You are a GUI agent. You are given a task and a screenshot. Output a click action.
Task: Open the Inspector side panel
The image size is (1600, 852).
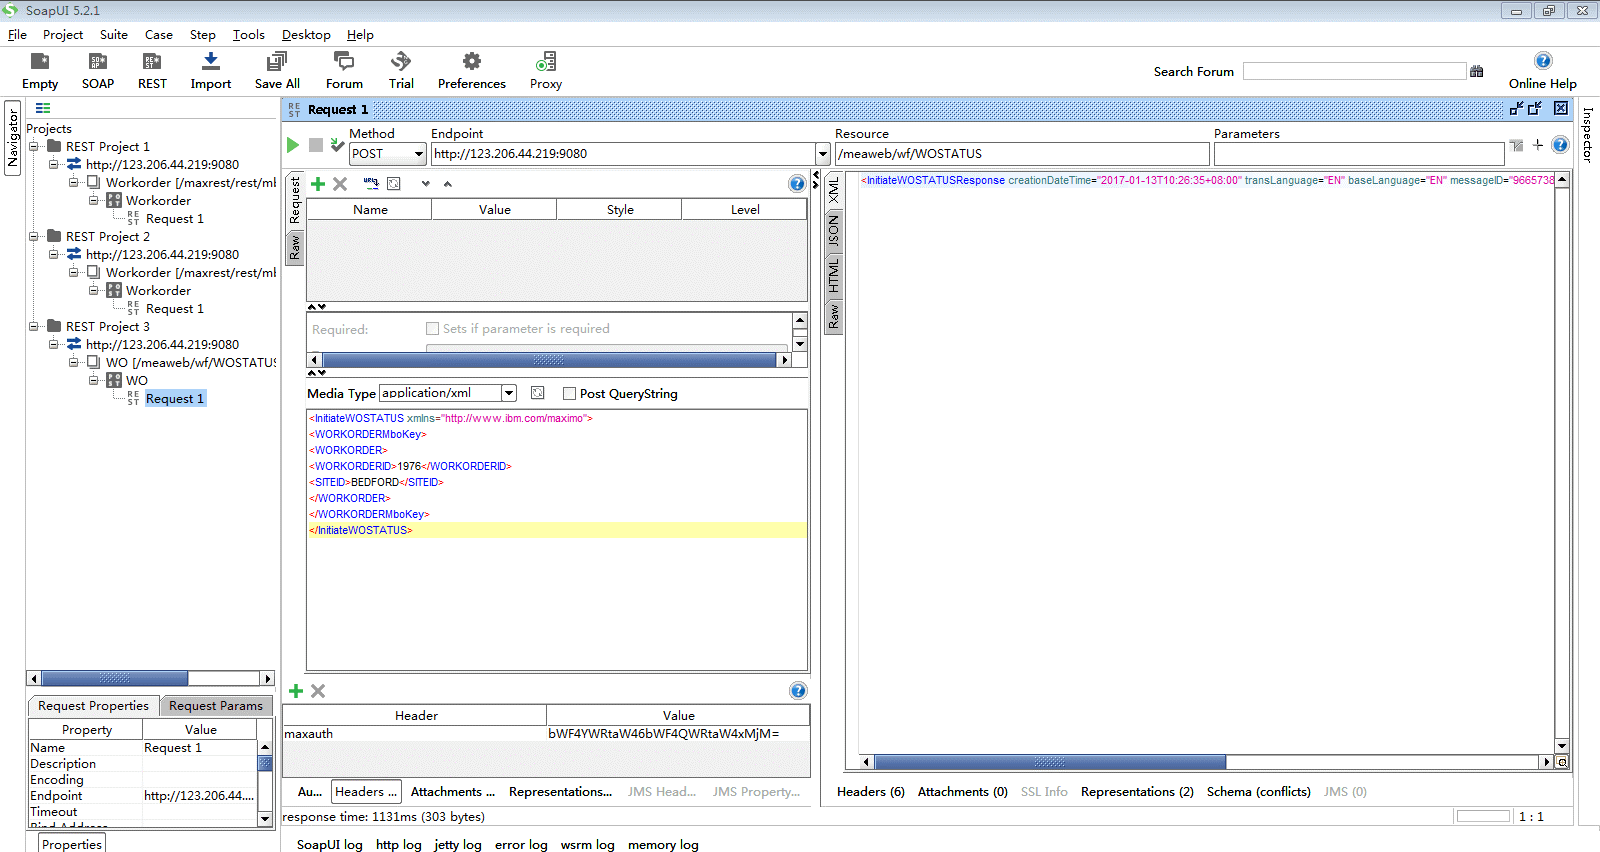tap(1586, 134)
